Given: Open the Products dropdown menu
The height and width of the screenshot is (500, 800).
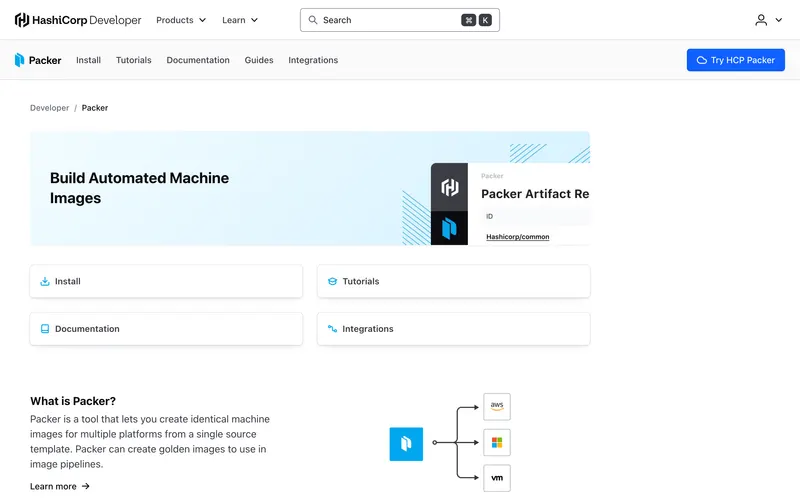Looking at the screenshot, I should pyautogui.click(x=181, y=20).
